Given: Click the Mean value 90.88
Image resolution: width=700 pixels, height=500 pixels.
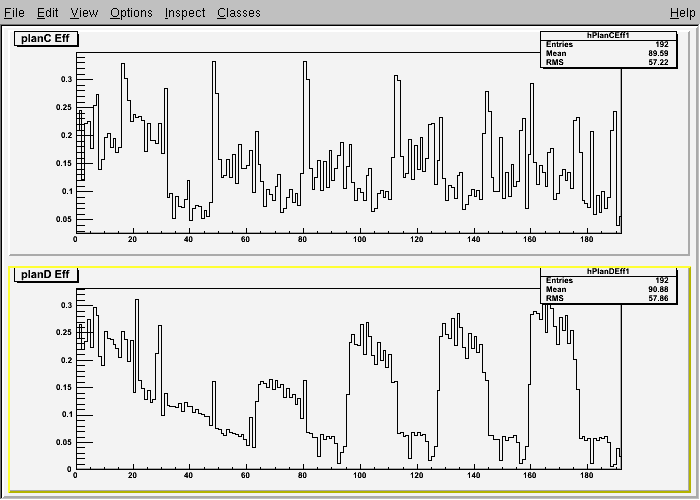Looking at the screenshot, I should (x=658, y=289).
